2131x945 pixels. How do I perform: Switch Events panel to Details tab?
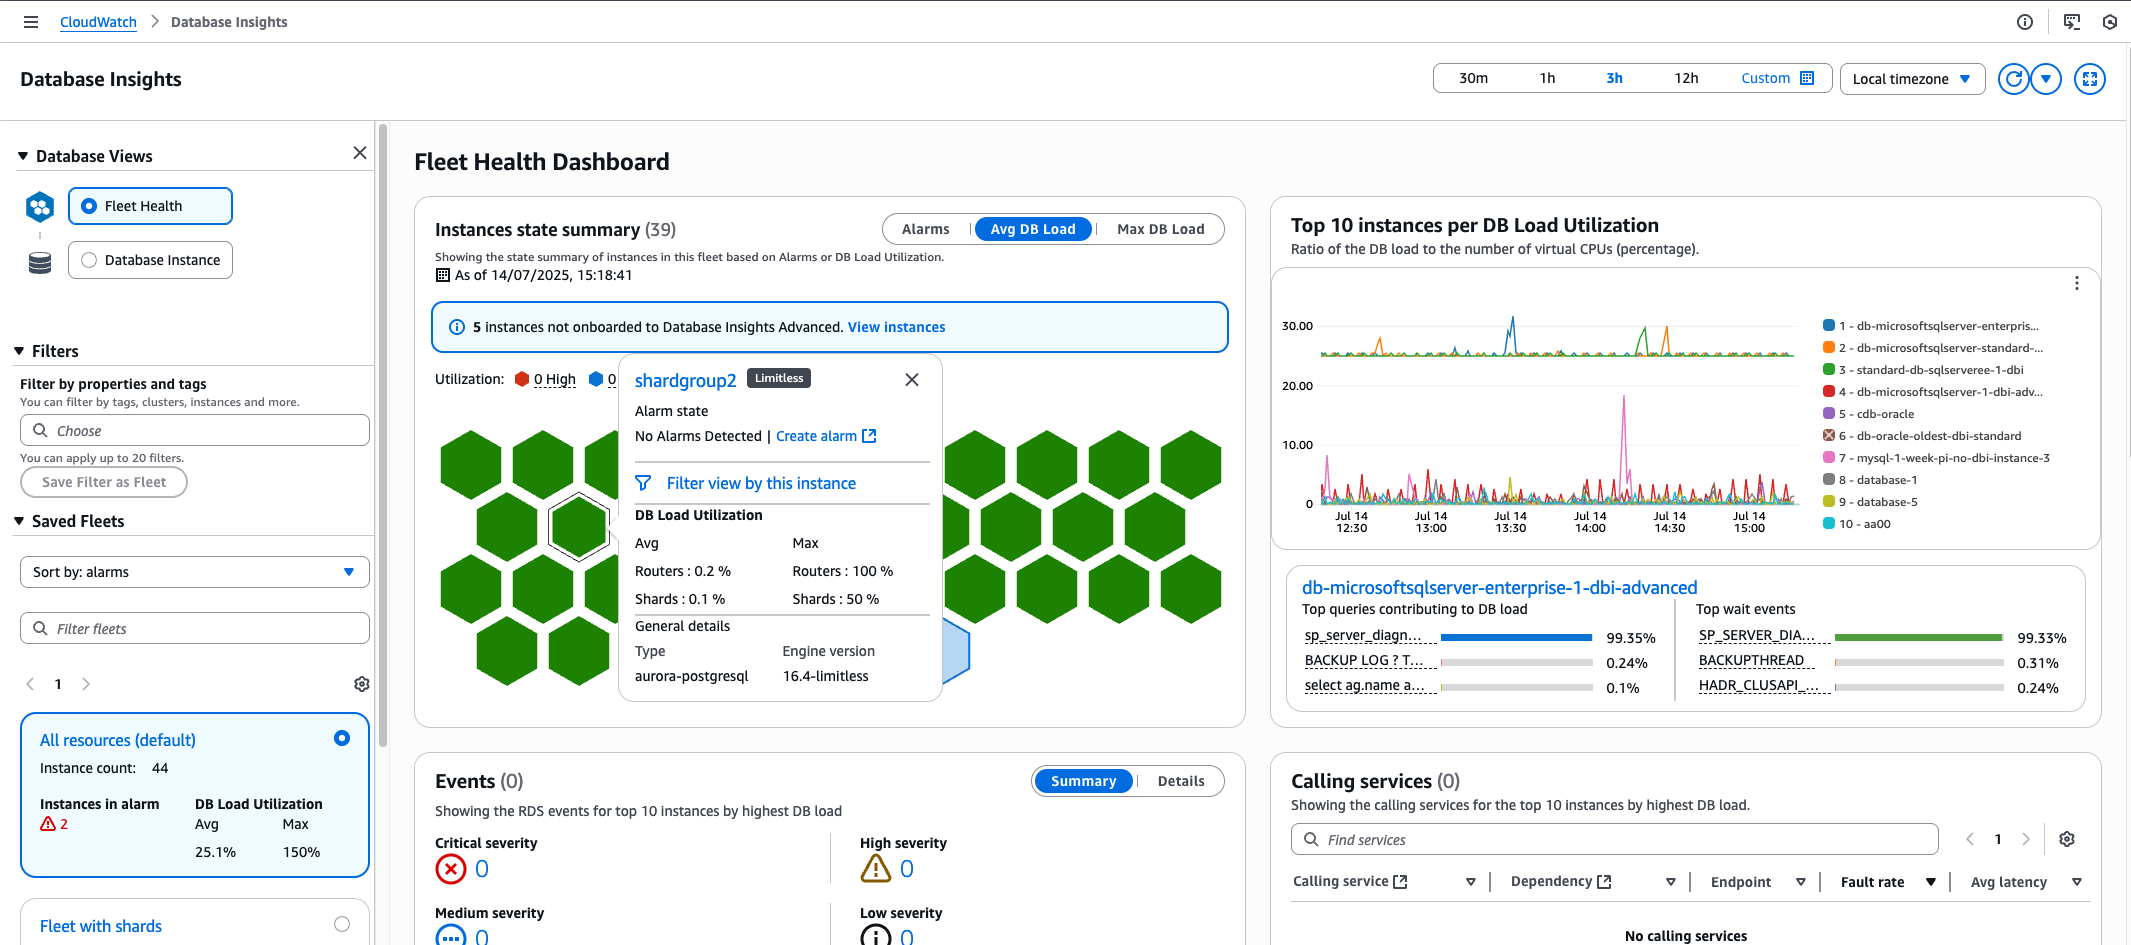point(1181,781)
